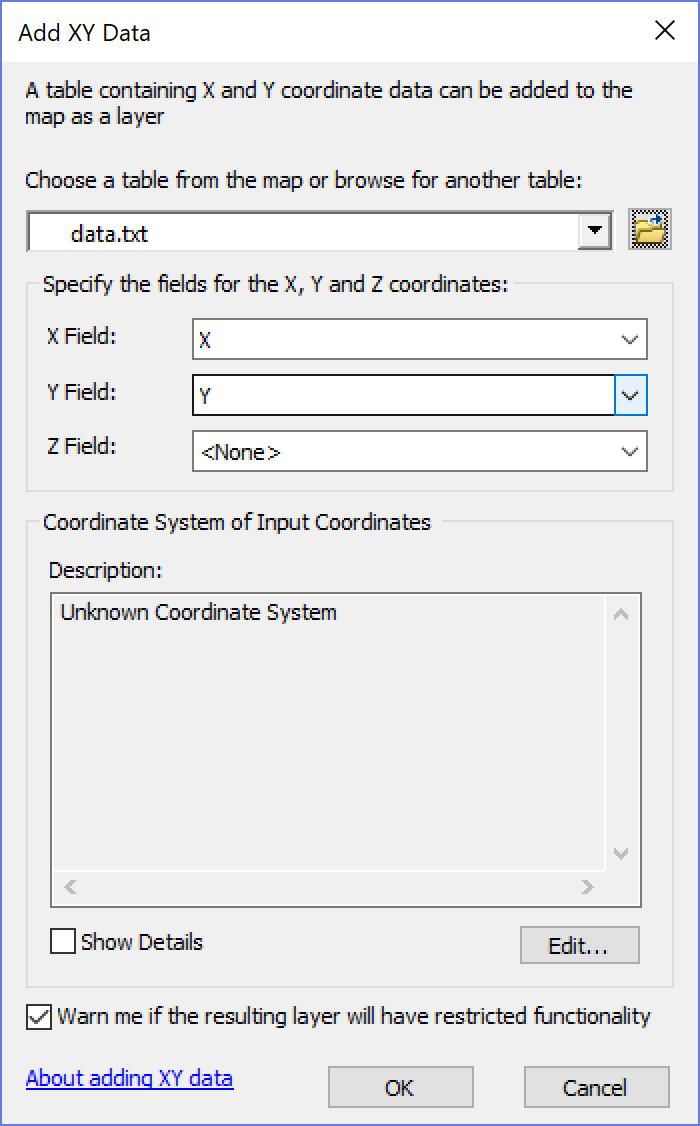This screenshot has width=700, height=1126.
Task: Click the Edit... coordinate system button
Action: (x=579, y=945)
